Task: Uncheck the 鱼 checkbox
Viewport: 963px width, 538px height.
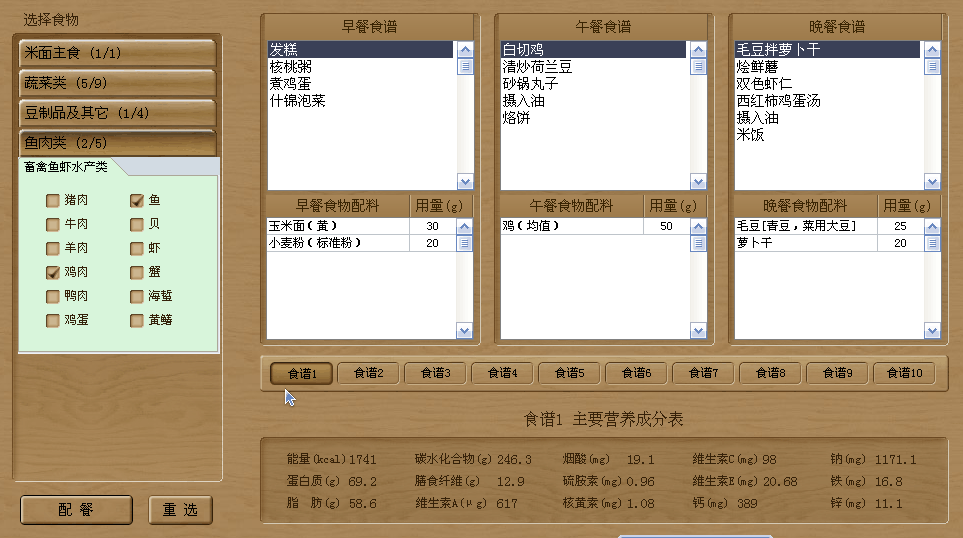Action: 136,200
